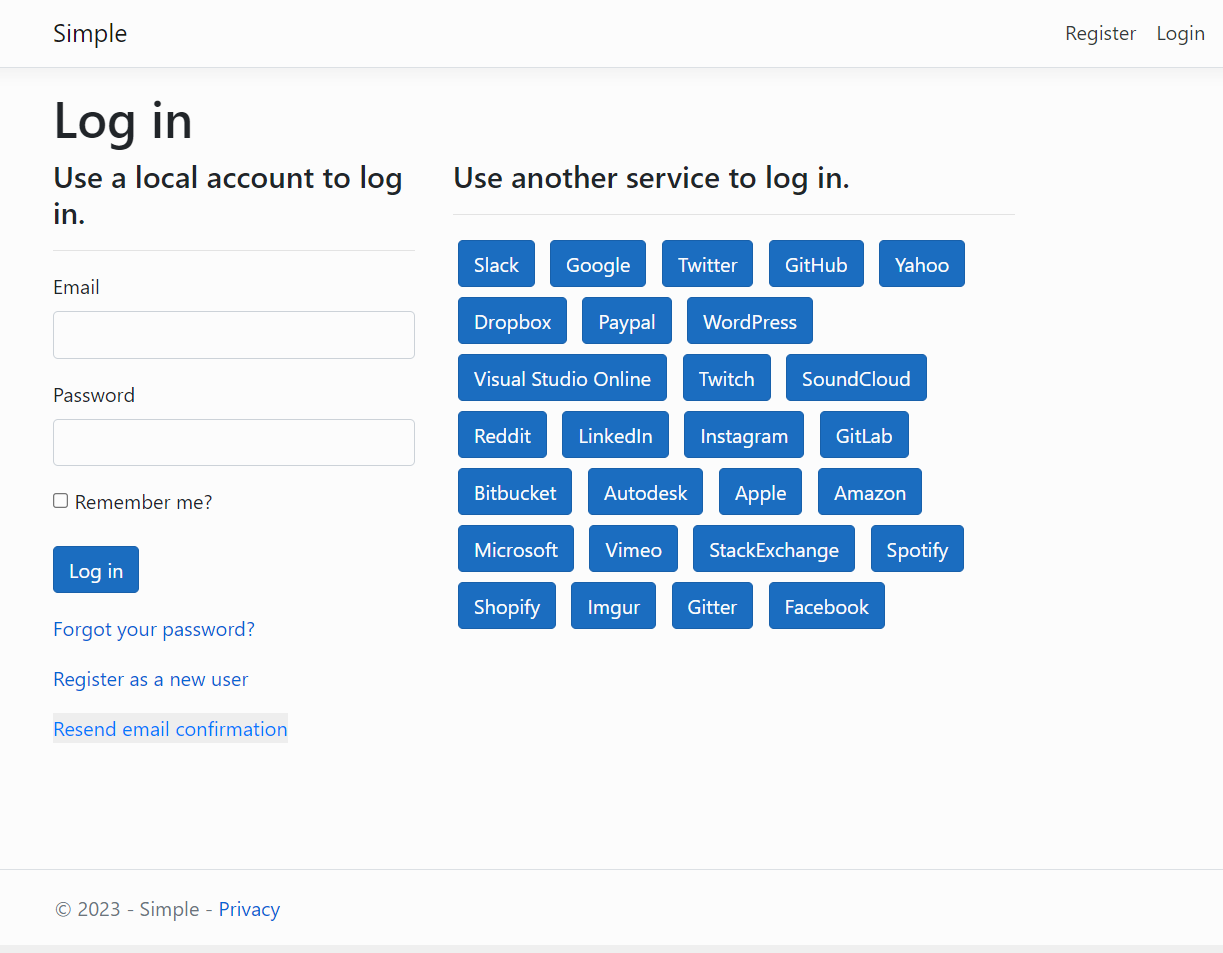Viewport: 1223px width, 953px height.
Task: Pick the Instagram service button
Action: 744,435
